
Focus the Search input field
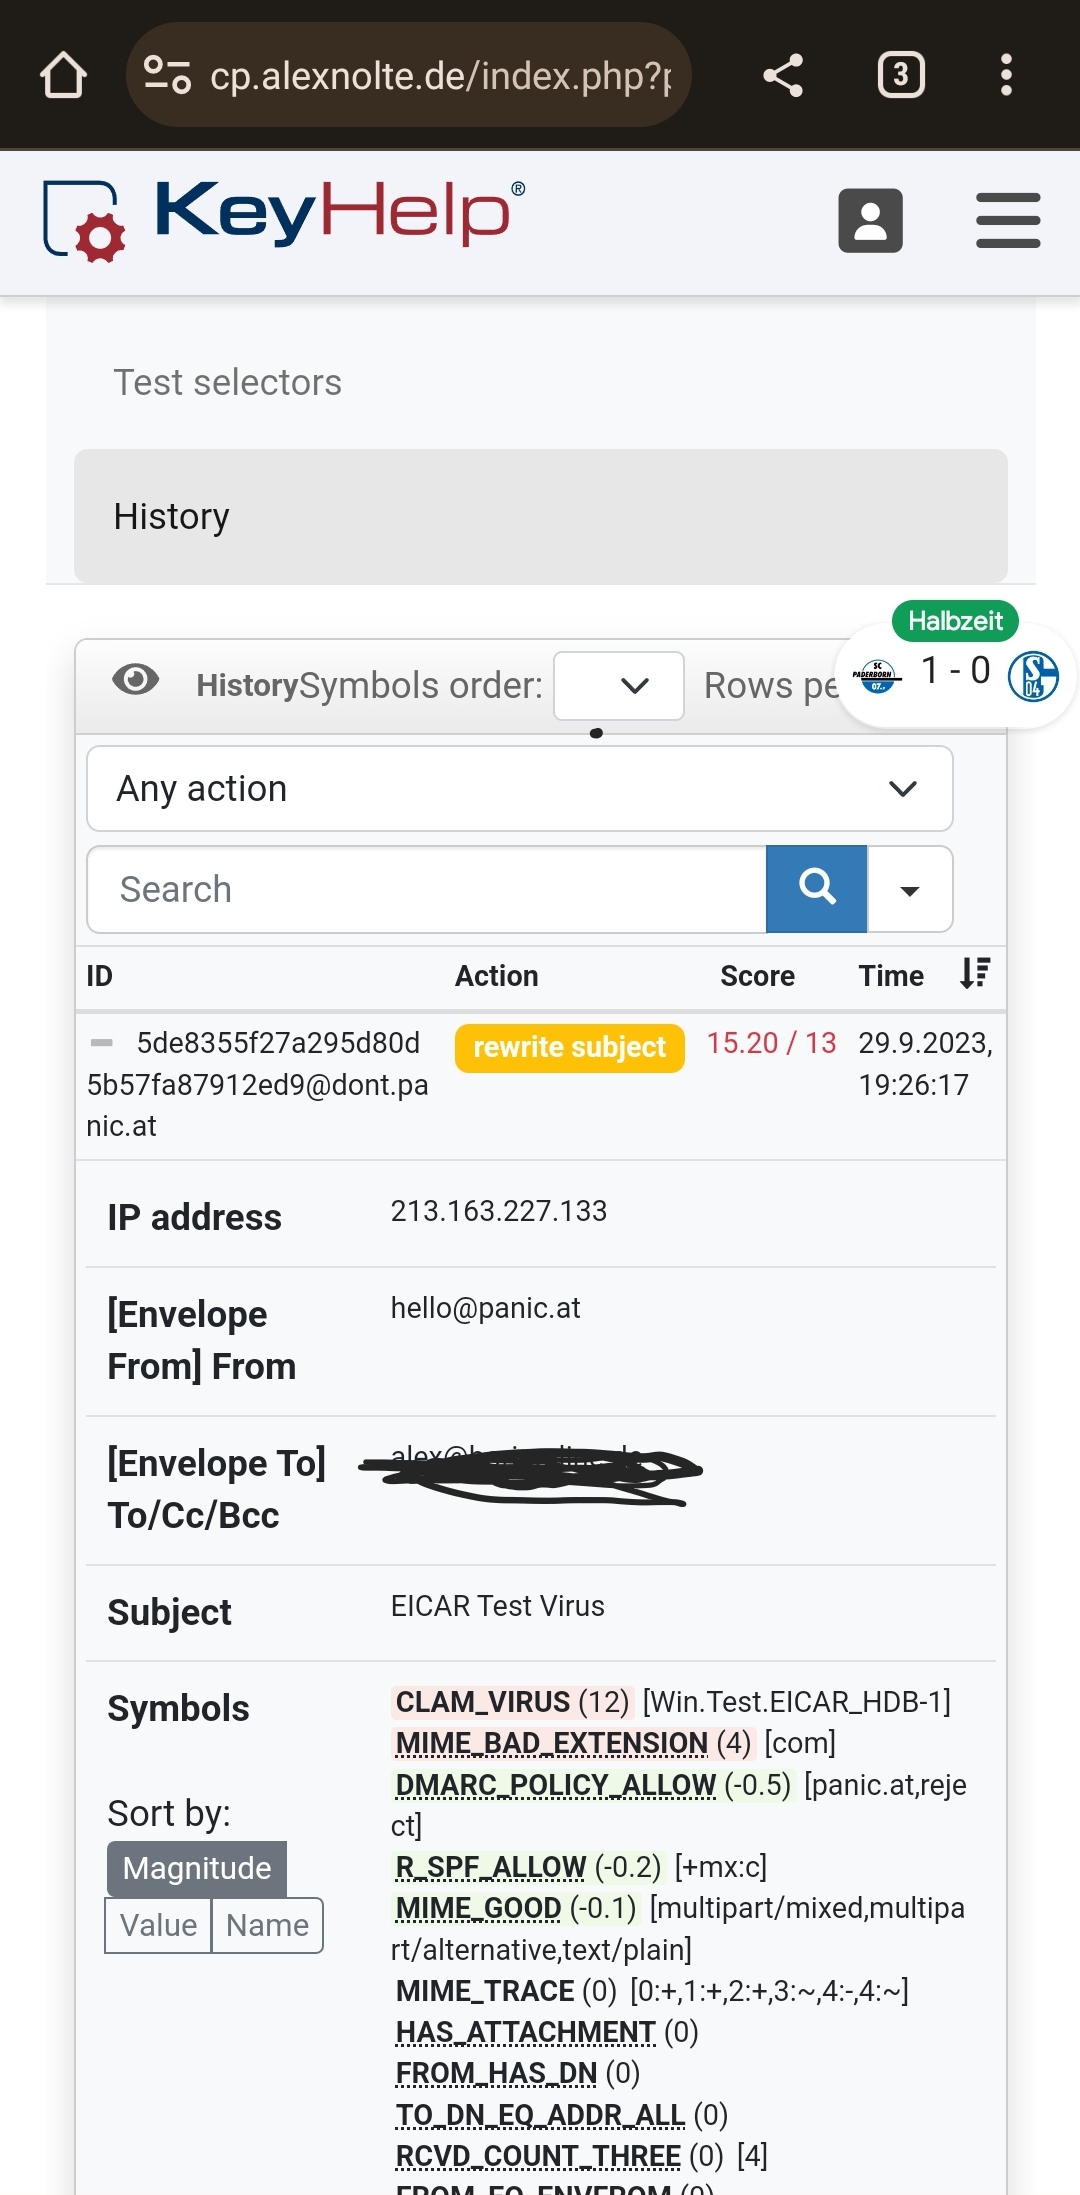tap(427, 889)
